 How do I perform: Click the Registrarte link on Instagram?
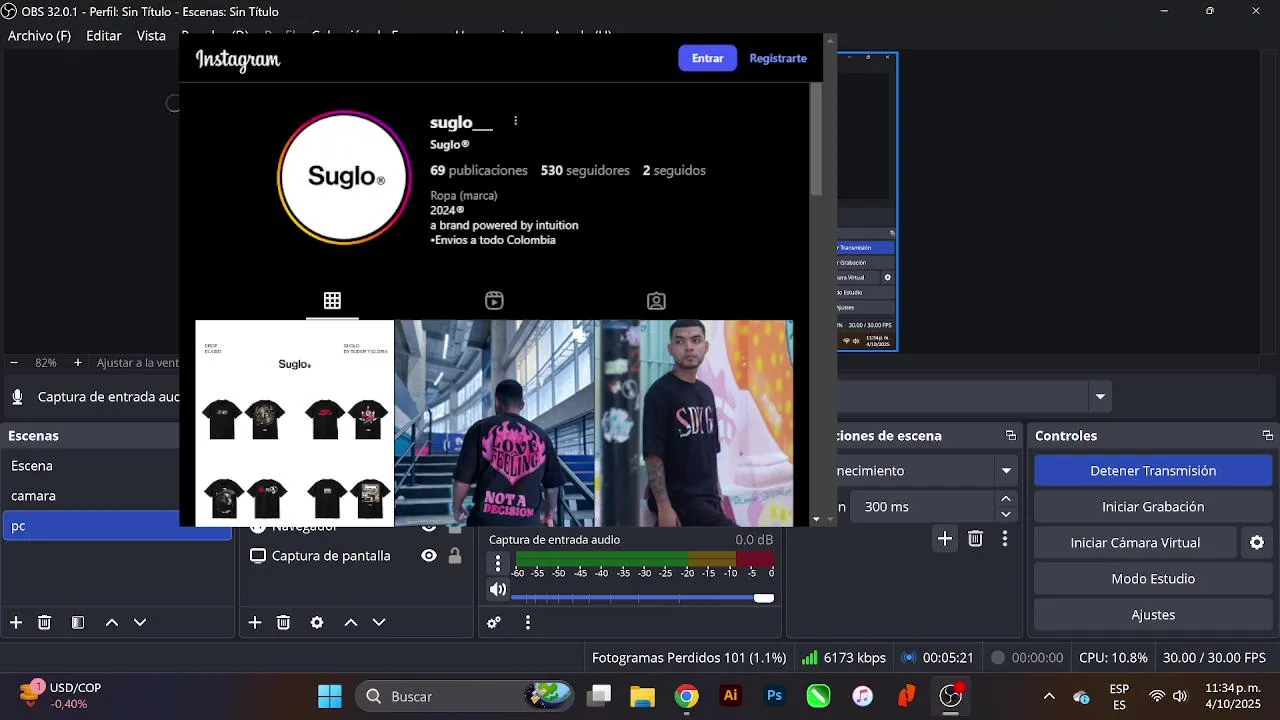pos(778,58)
